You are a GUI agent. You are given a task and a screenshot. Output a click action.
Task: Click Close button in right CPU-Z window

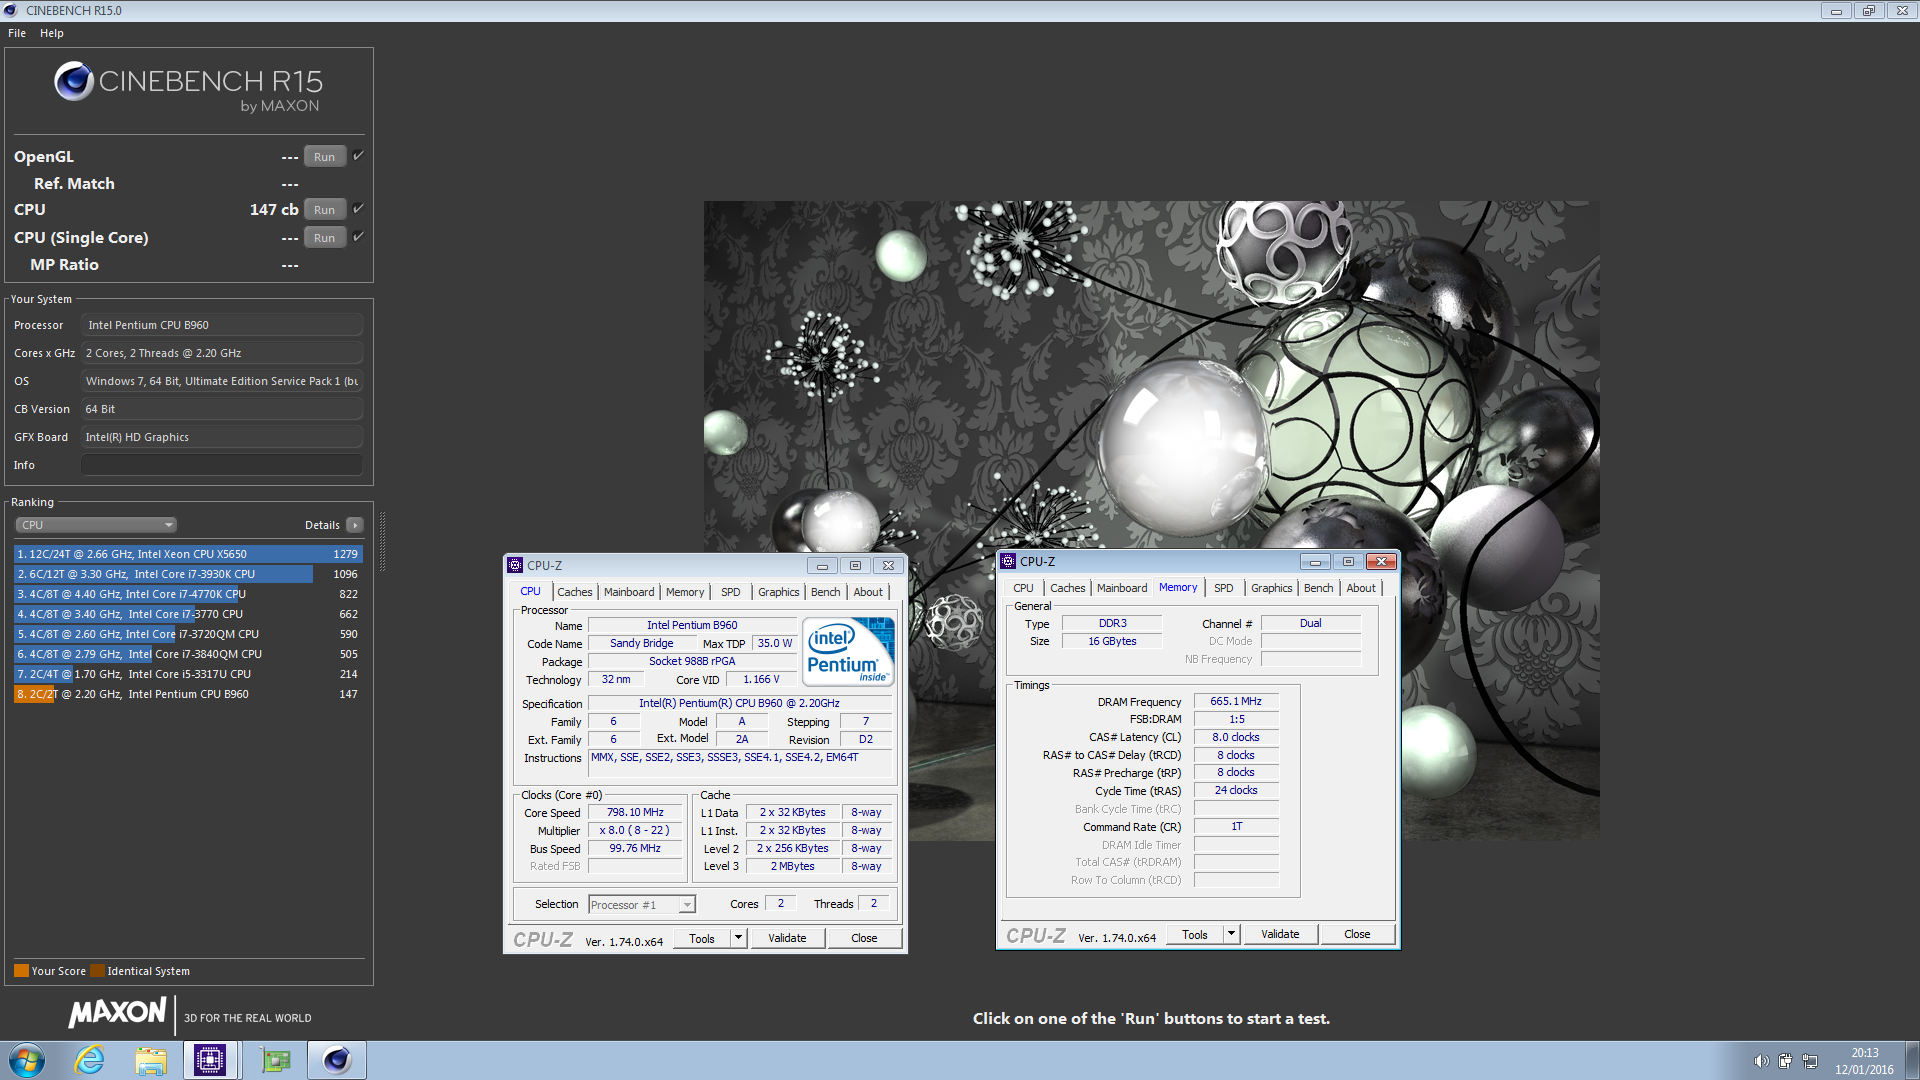tap(1357, 935)
